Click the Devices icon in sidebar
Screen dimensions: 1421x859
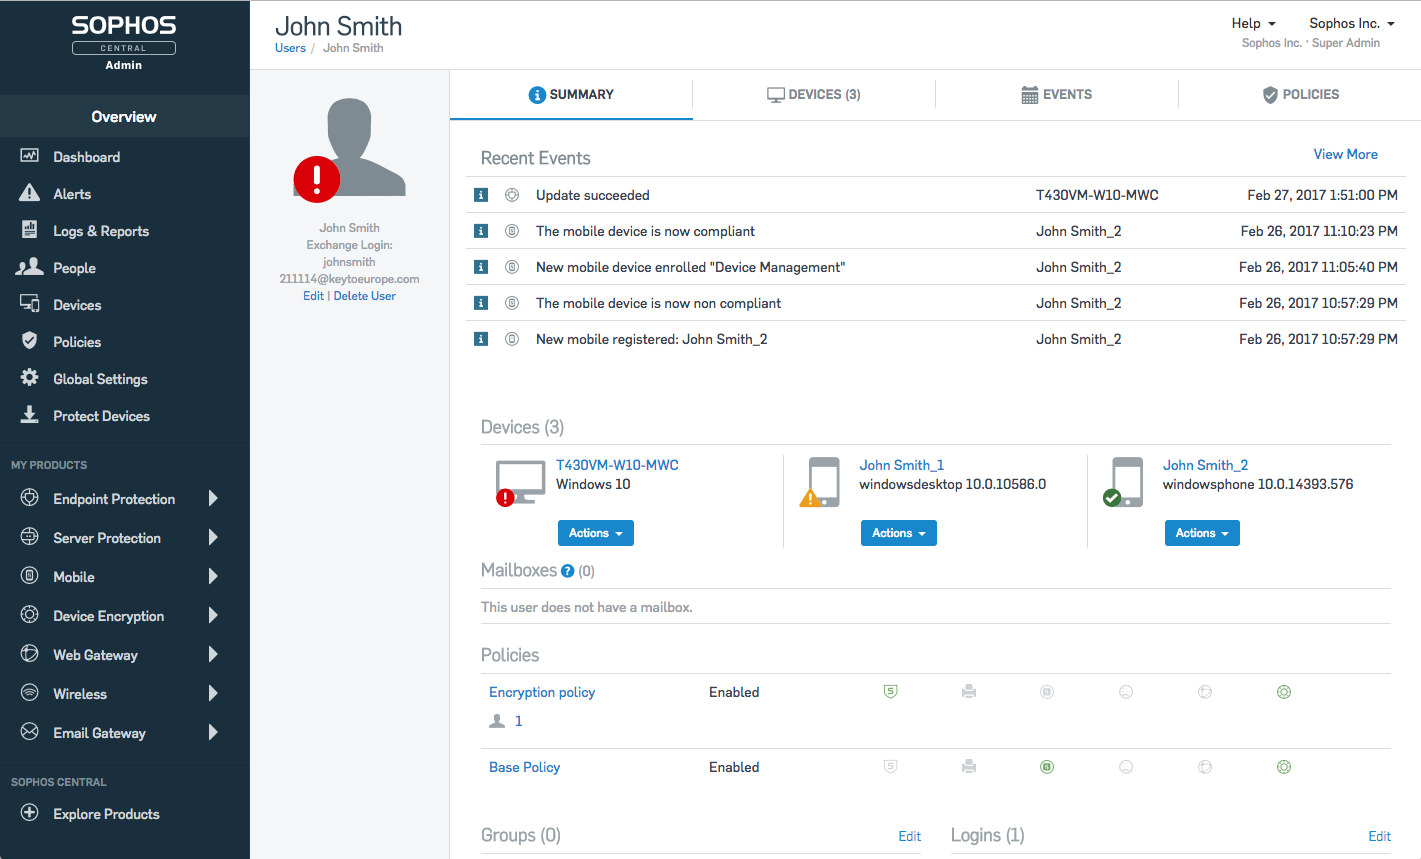click(30, 304)
